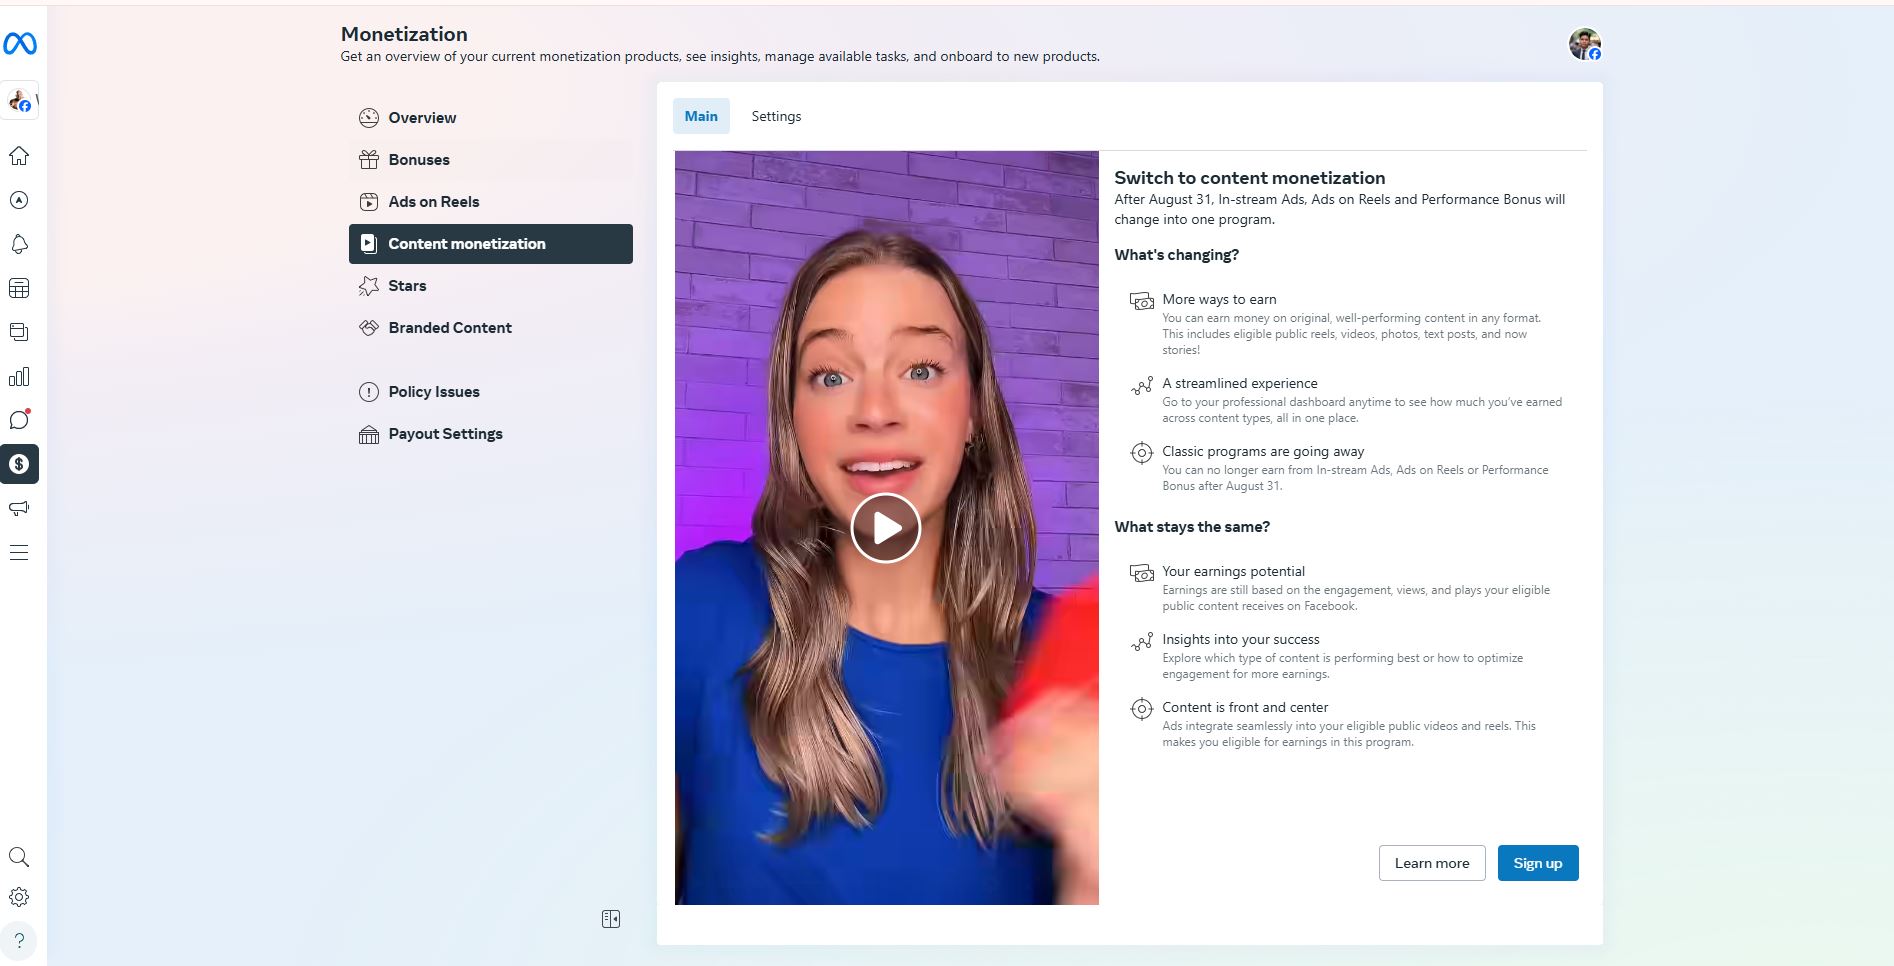Click the Search magnifier icon in rail
1894x966 pixels.
click(19, 857)
